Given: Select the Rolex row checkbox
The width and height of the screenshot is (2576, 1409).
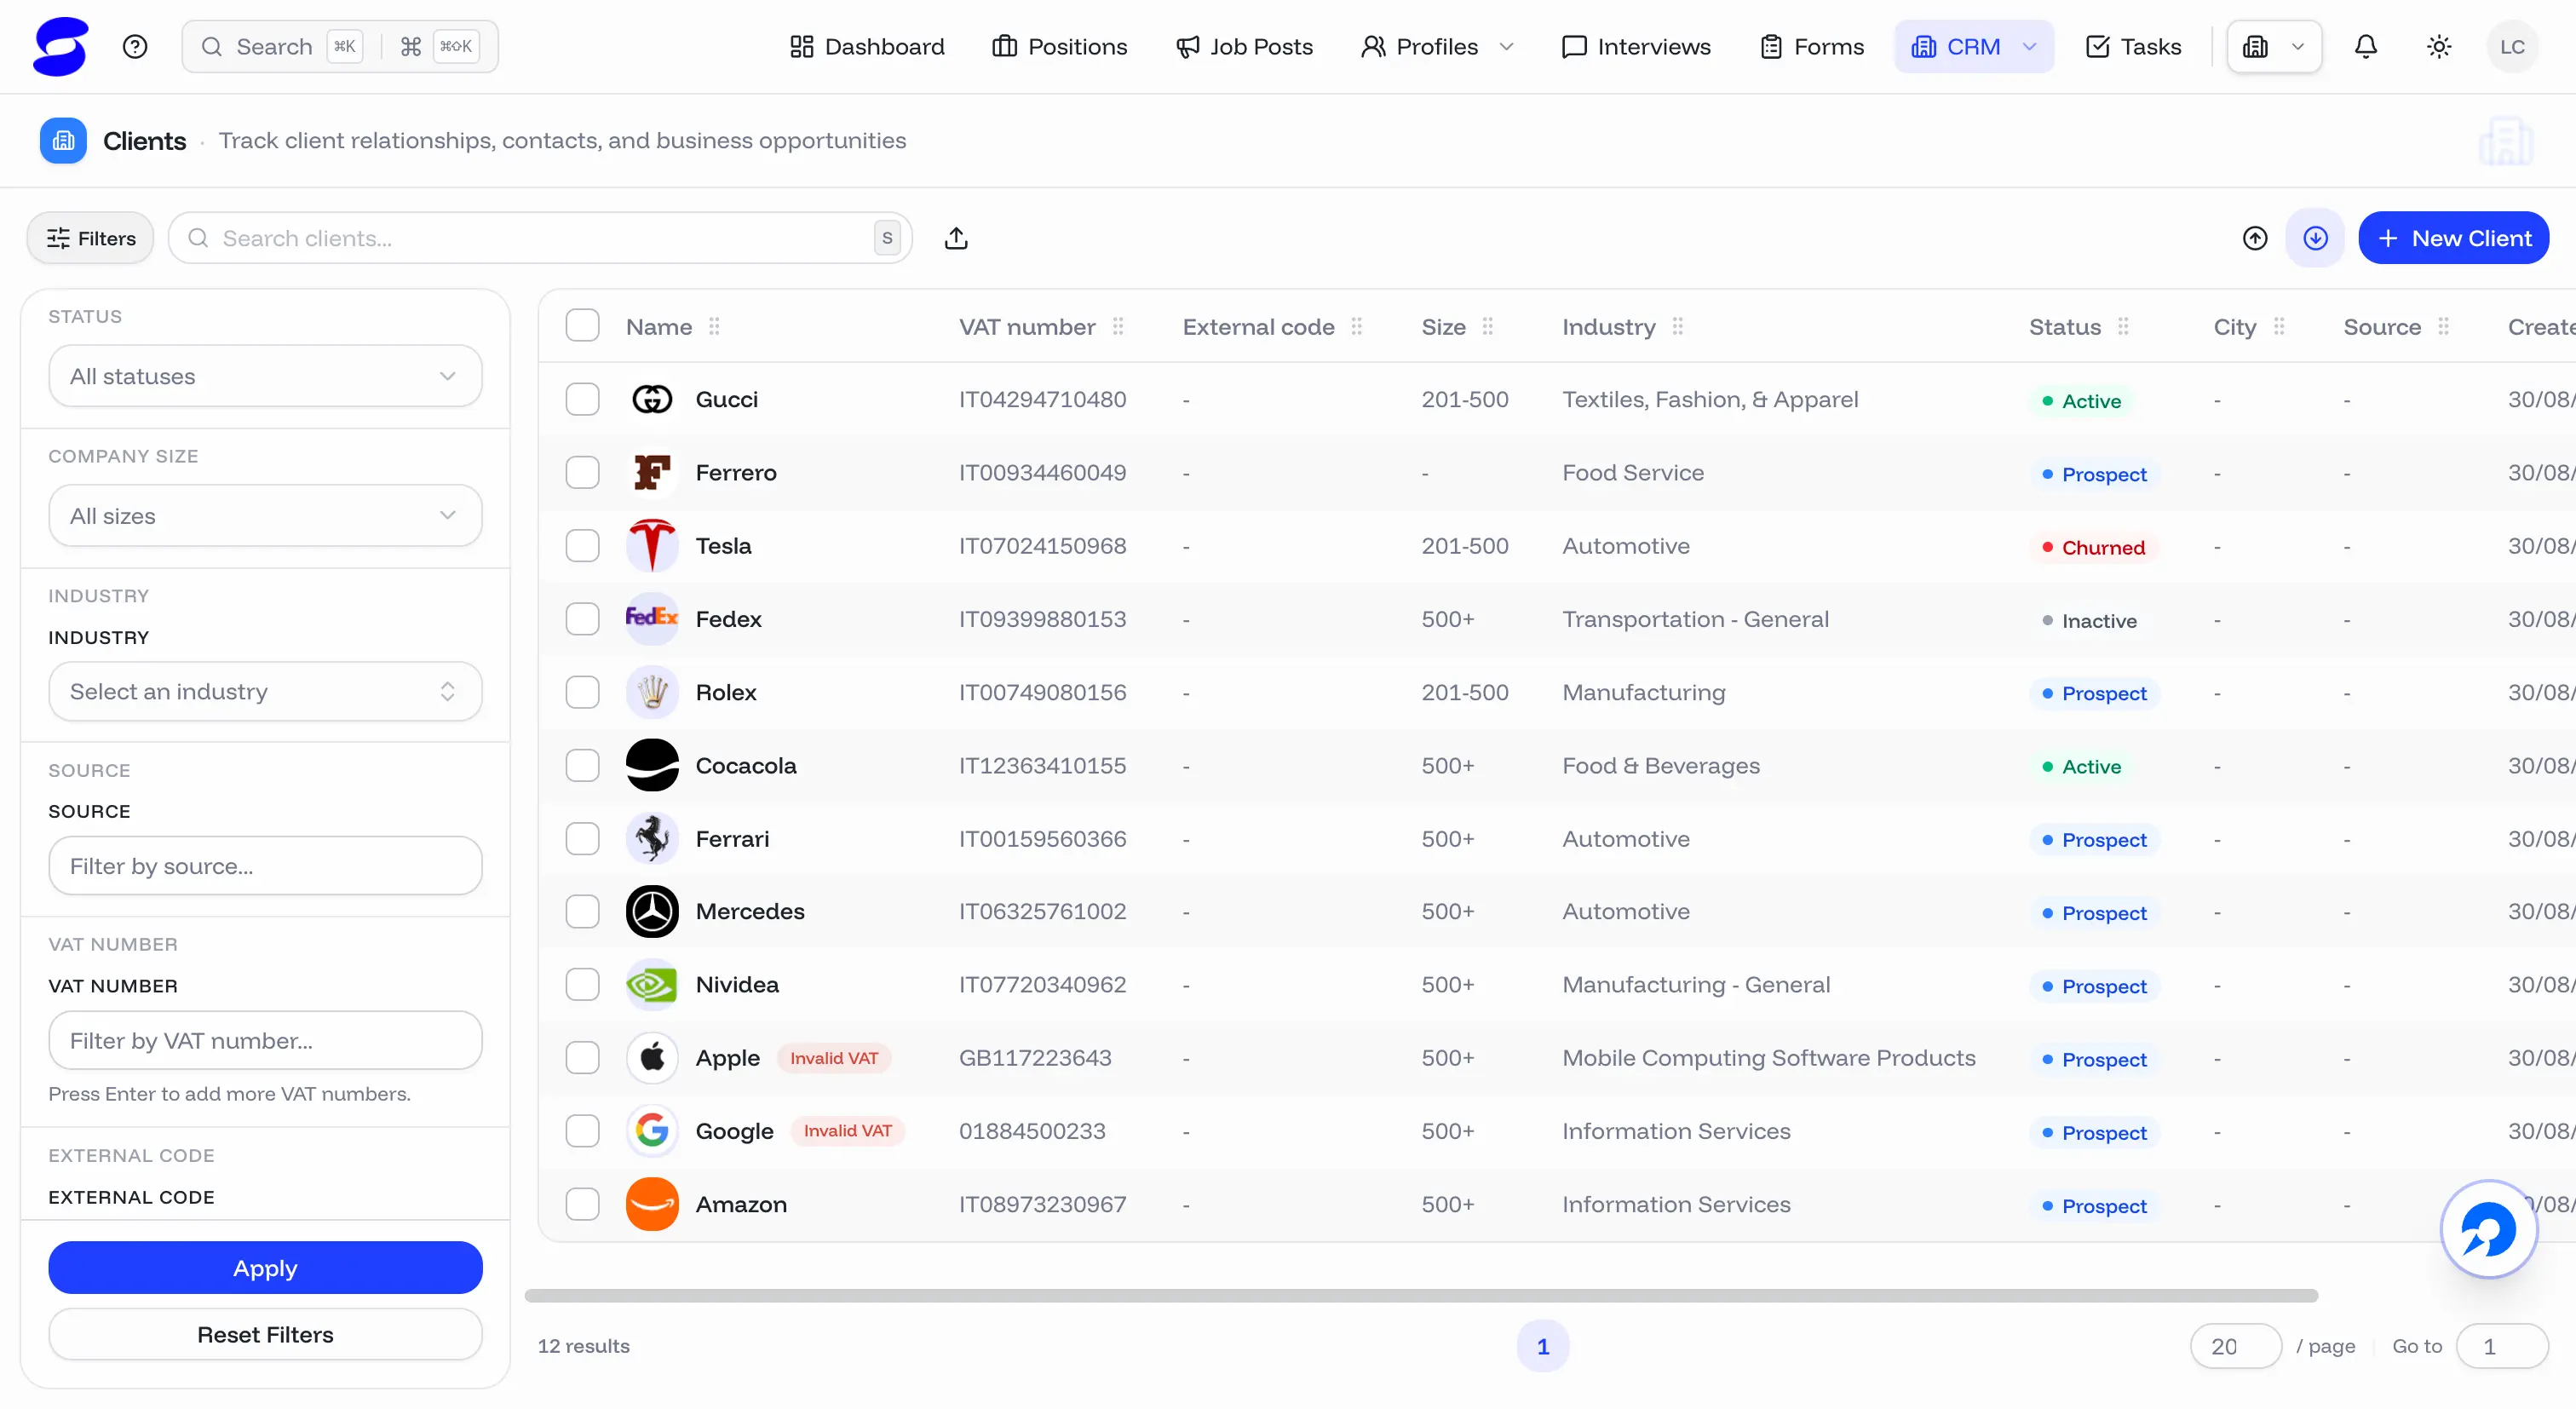Looking at the screenshot, I should tap(582, 692).
